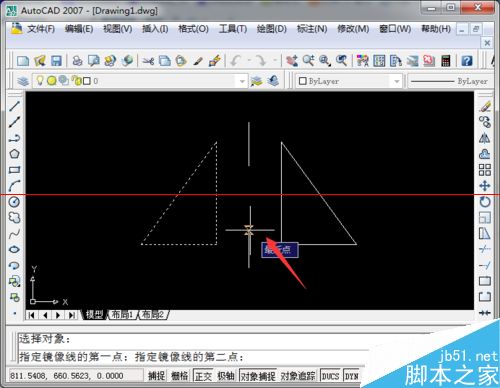This screenshot has width=500, height=388.
Task: Open the 绘图(D) menu
Action: 271,29
